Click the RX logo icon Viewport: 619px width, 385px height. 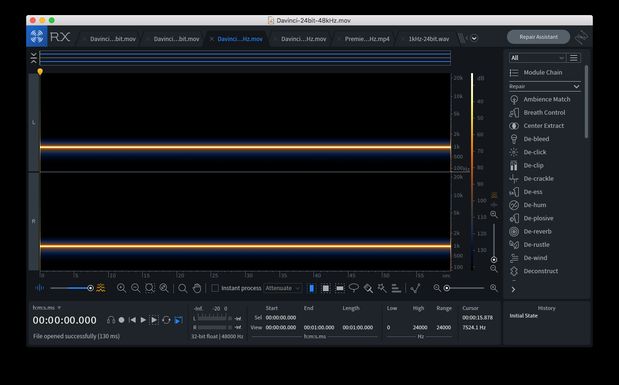37,37
